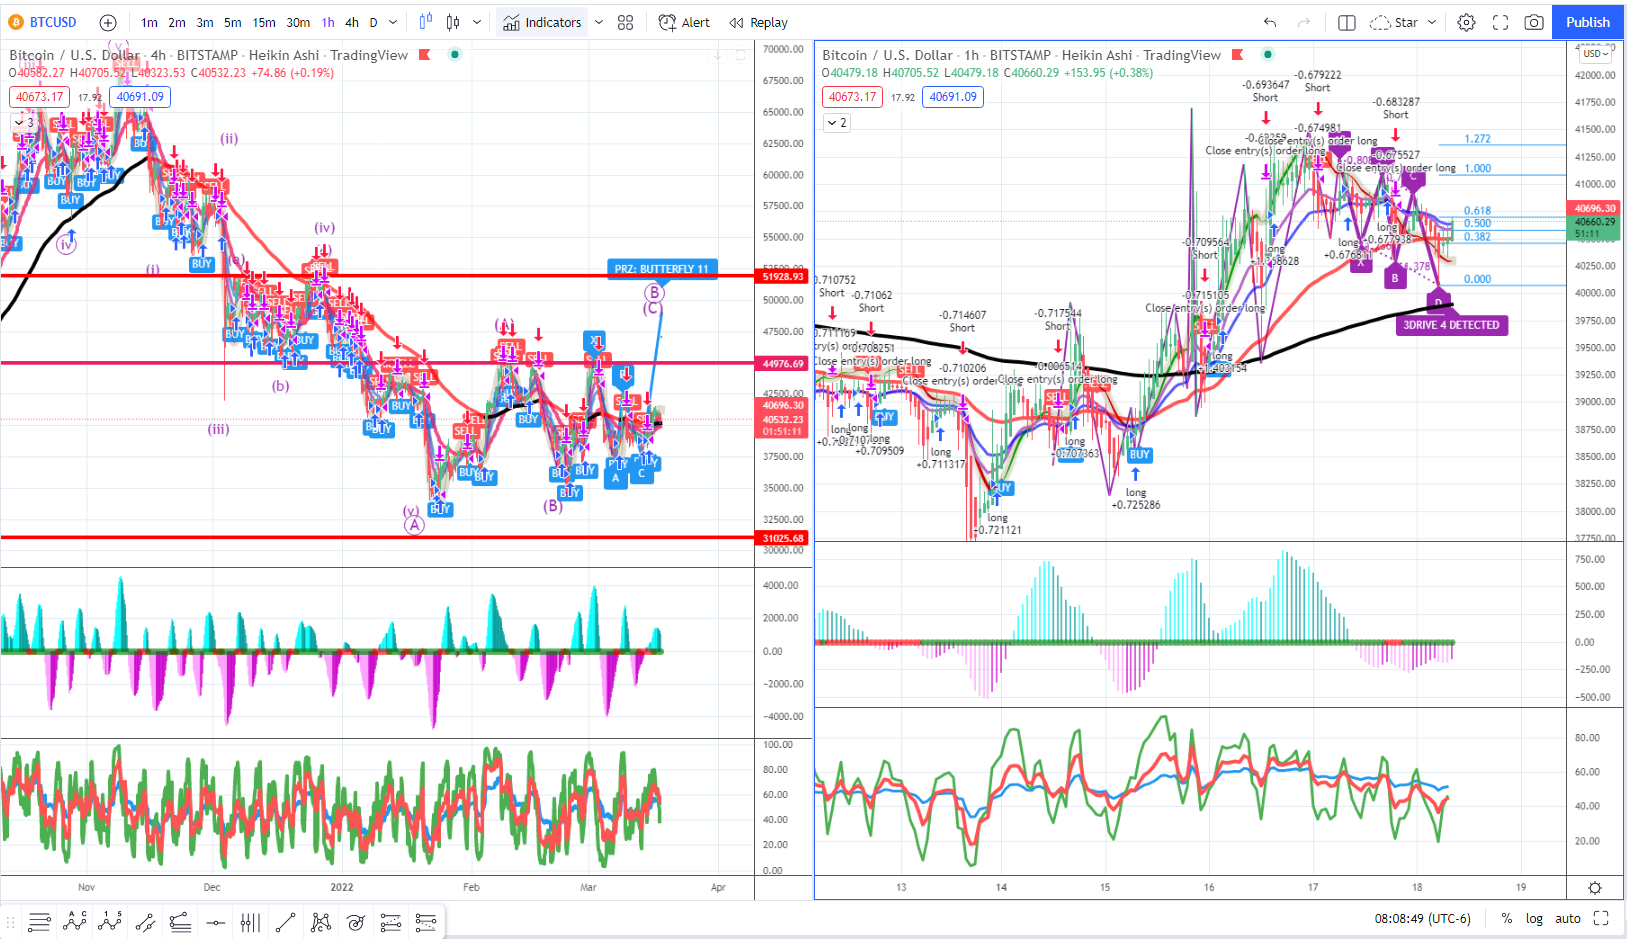Click the red 40673.17 sell button on 4h chart
Image resolution: width=1627 pixels, height=939 pixels.
click(x=39, y=97)
